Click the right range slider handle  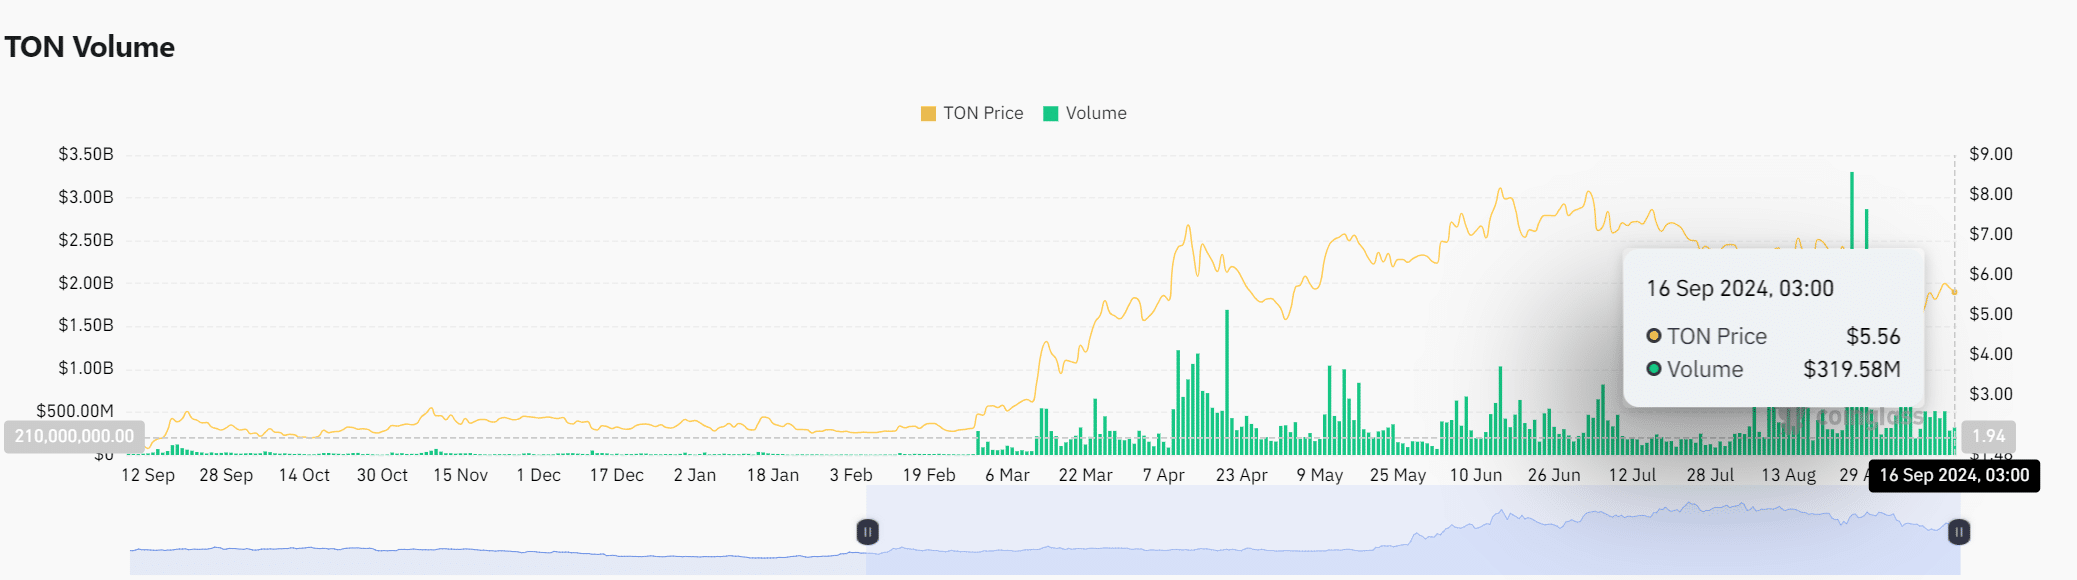point(1958,532)
